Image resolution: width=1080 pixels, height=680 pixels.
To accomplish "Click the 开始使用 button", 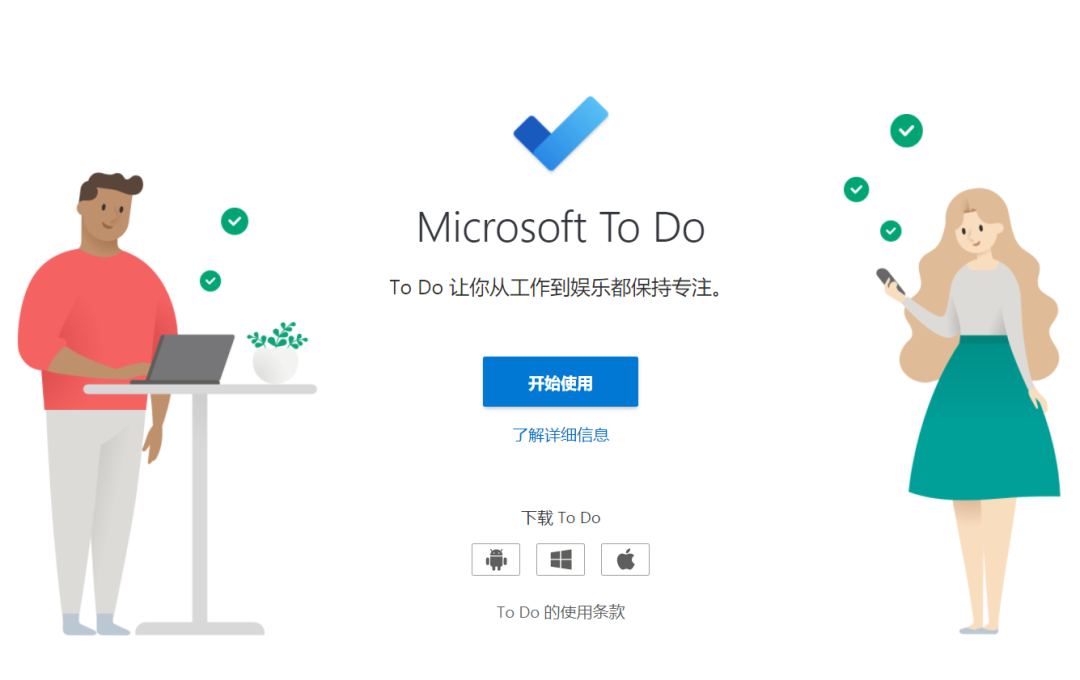I will pos(560,382).
